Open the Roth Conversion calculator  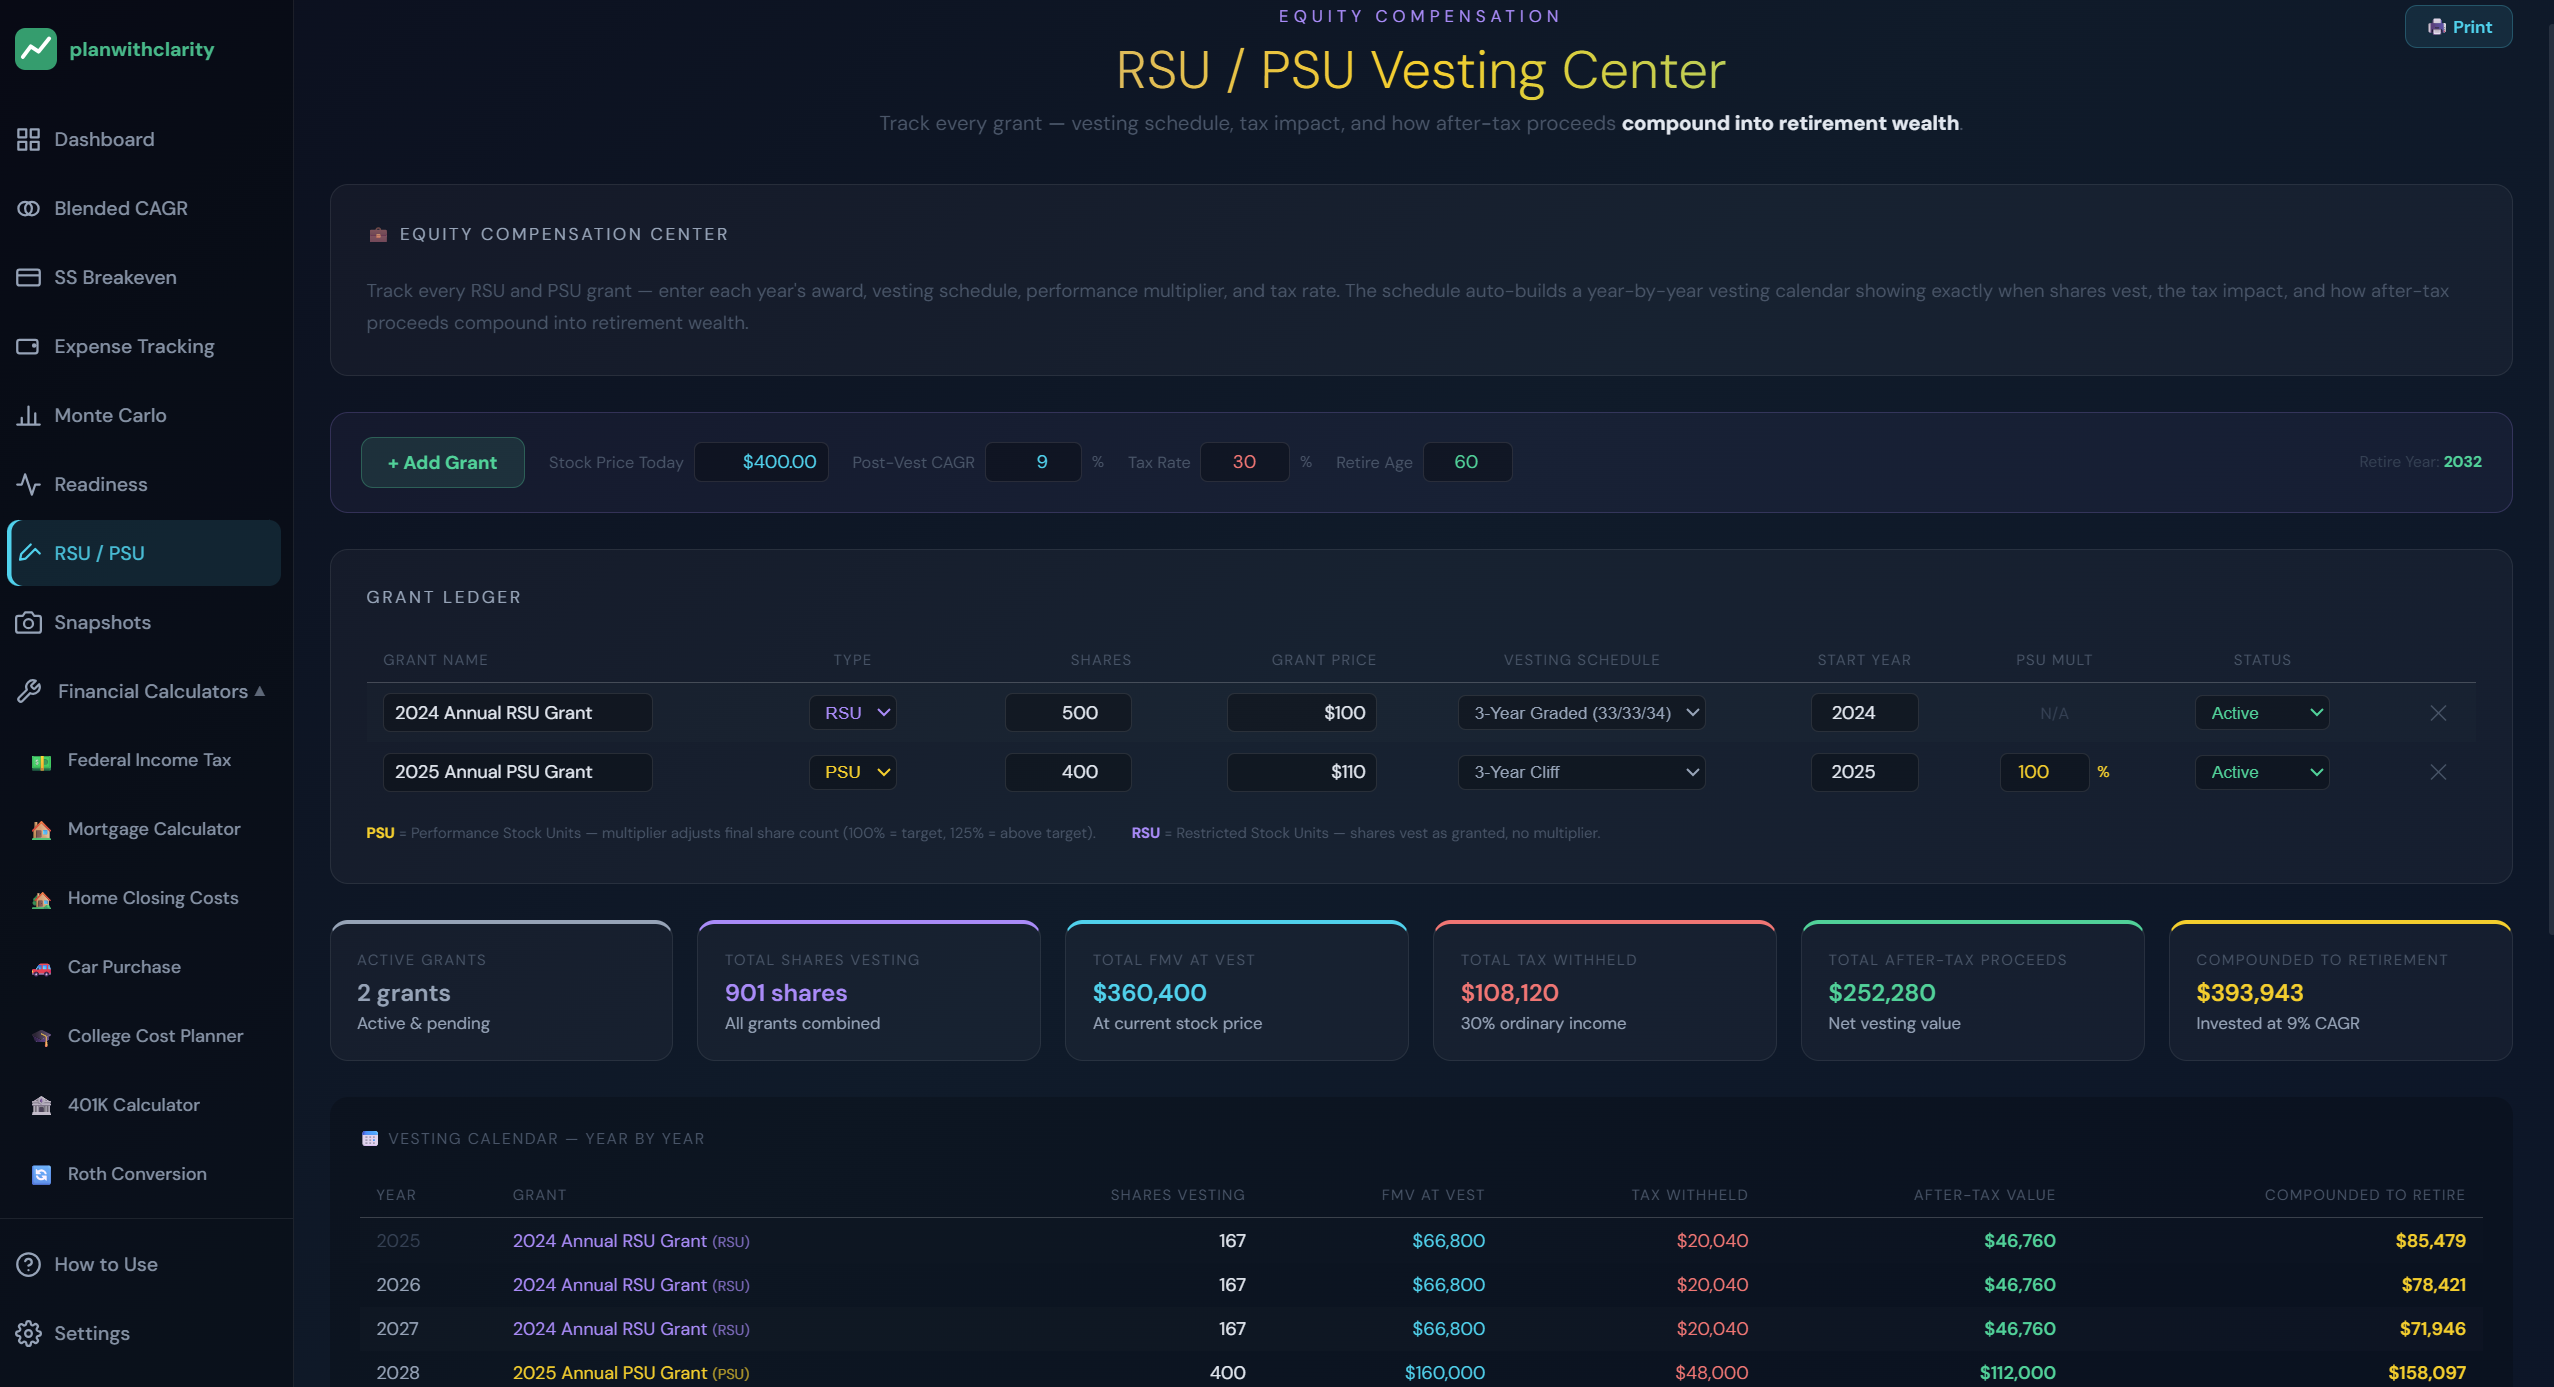coord(137,1174)
